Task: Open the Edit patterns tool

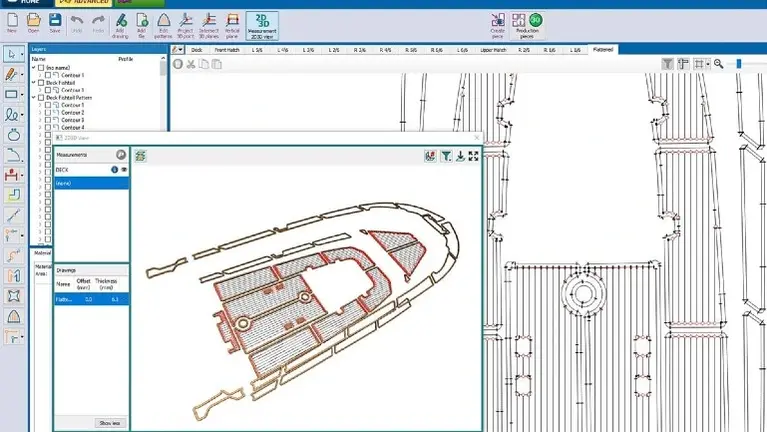Action: tap(164, 22)
